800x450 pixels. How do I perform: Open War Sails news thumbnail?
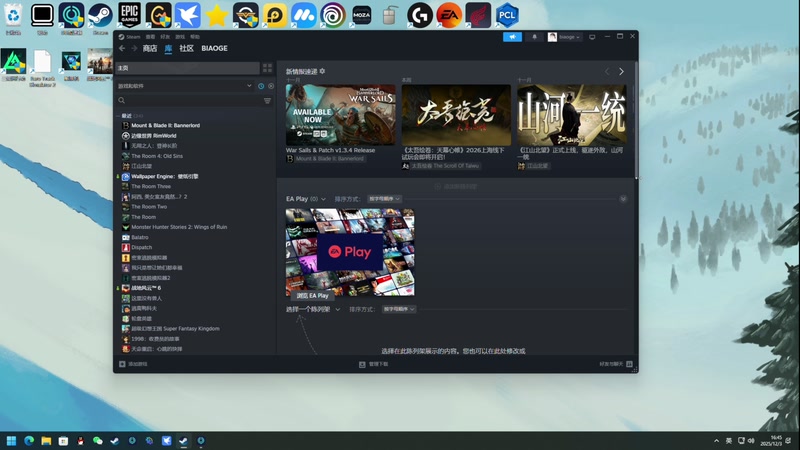[x=340, y=115]
